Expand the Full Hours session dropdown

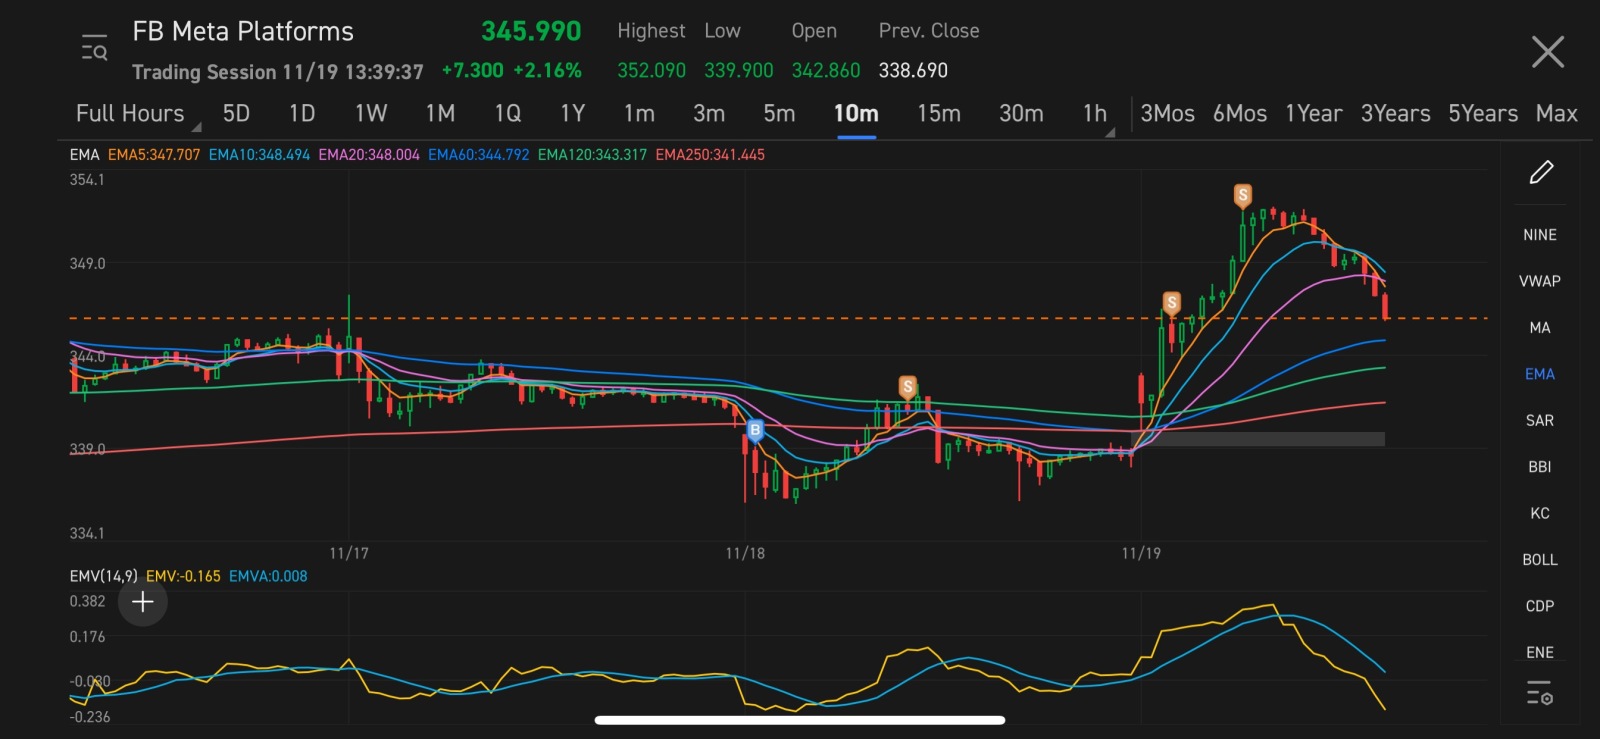[138, 114]
